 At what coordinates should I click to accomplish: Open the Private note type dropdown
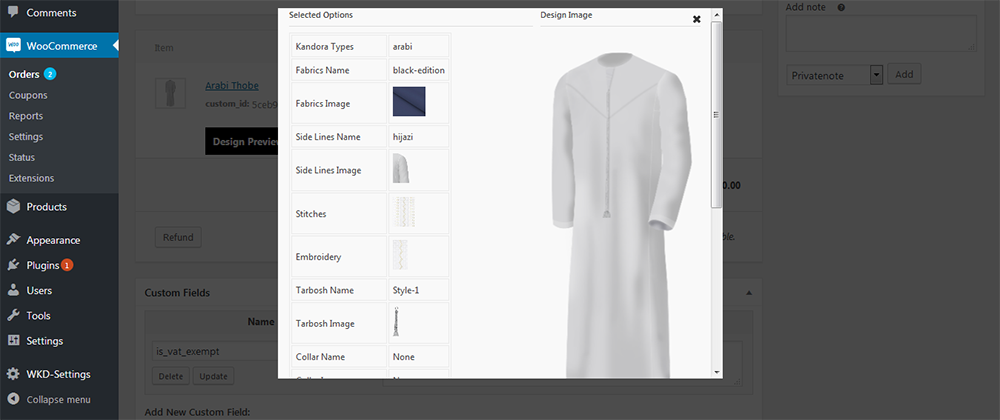[834, 75]
